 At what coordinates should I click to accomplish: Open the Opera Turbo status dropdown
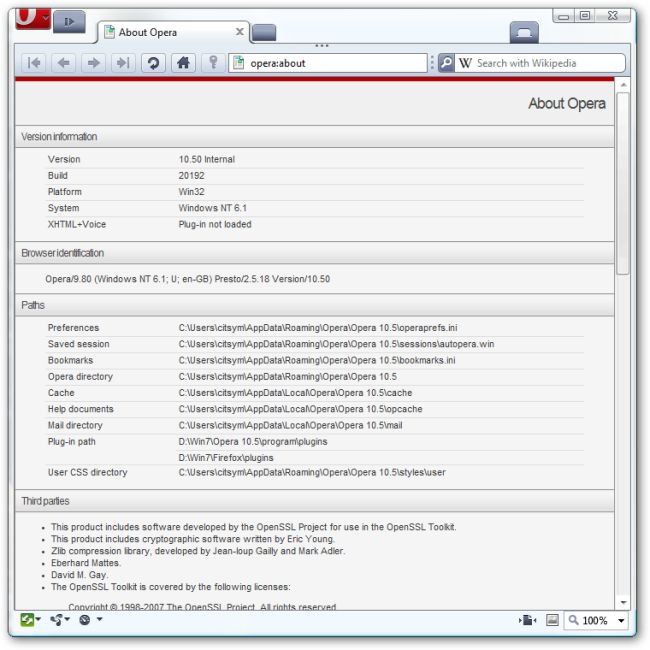click(x=90, y=620)
